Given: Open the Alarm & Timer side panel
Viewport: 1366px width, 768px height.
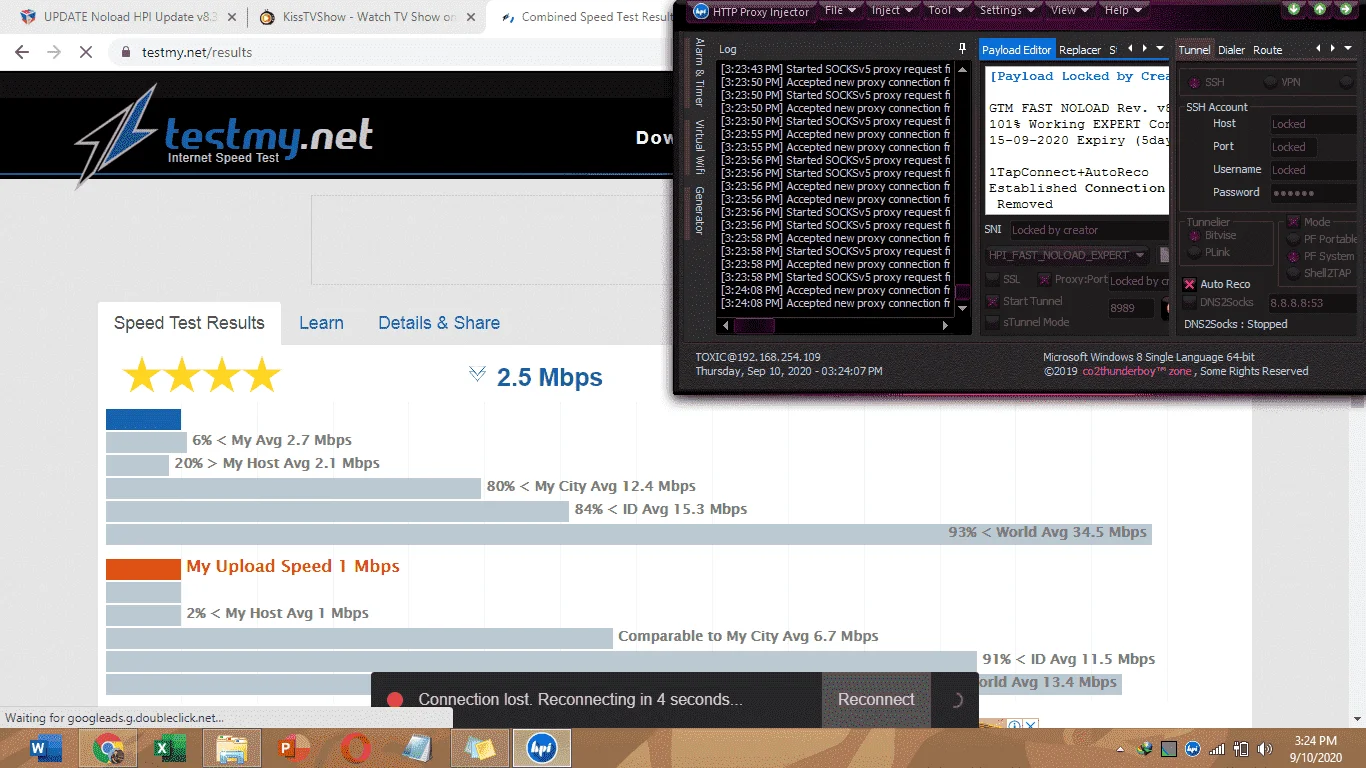Looking at the screenshot, I should click(699, 73).
